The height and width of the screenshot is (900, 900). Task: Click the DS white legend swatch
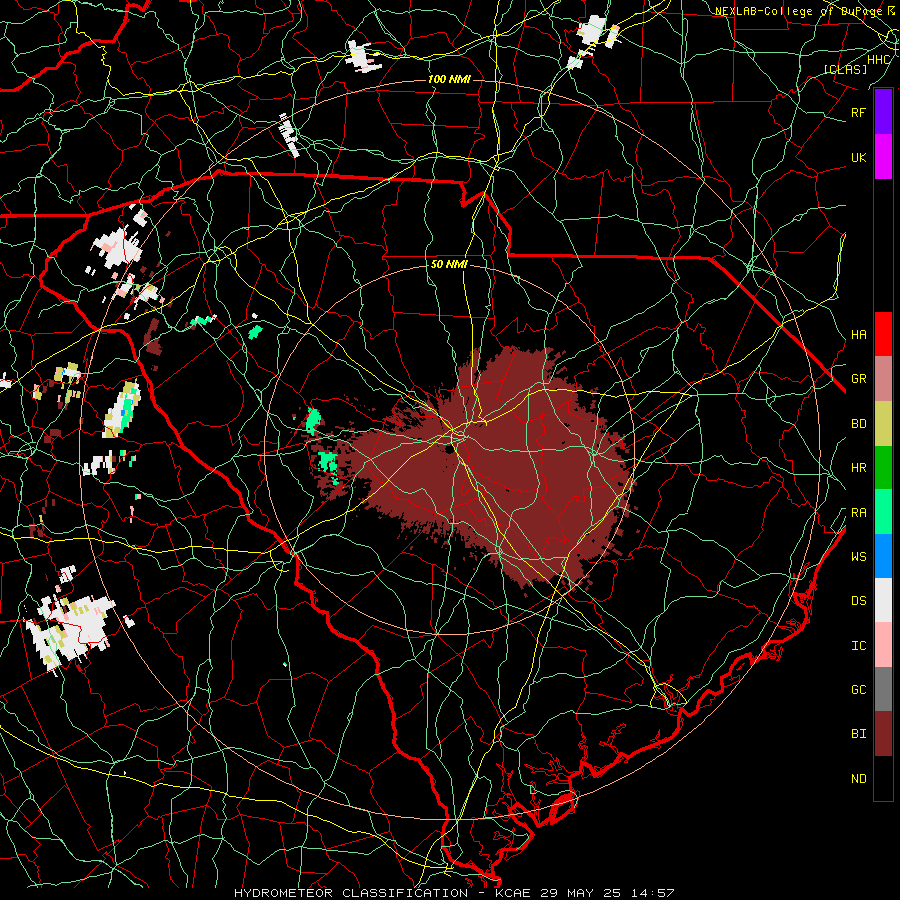click(883, 600)
